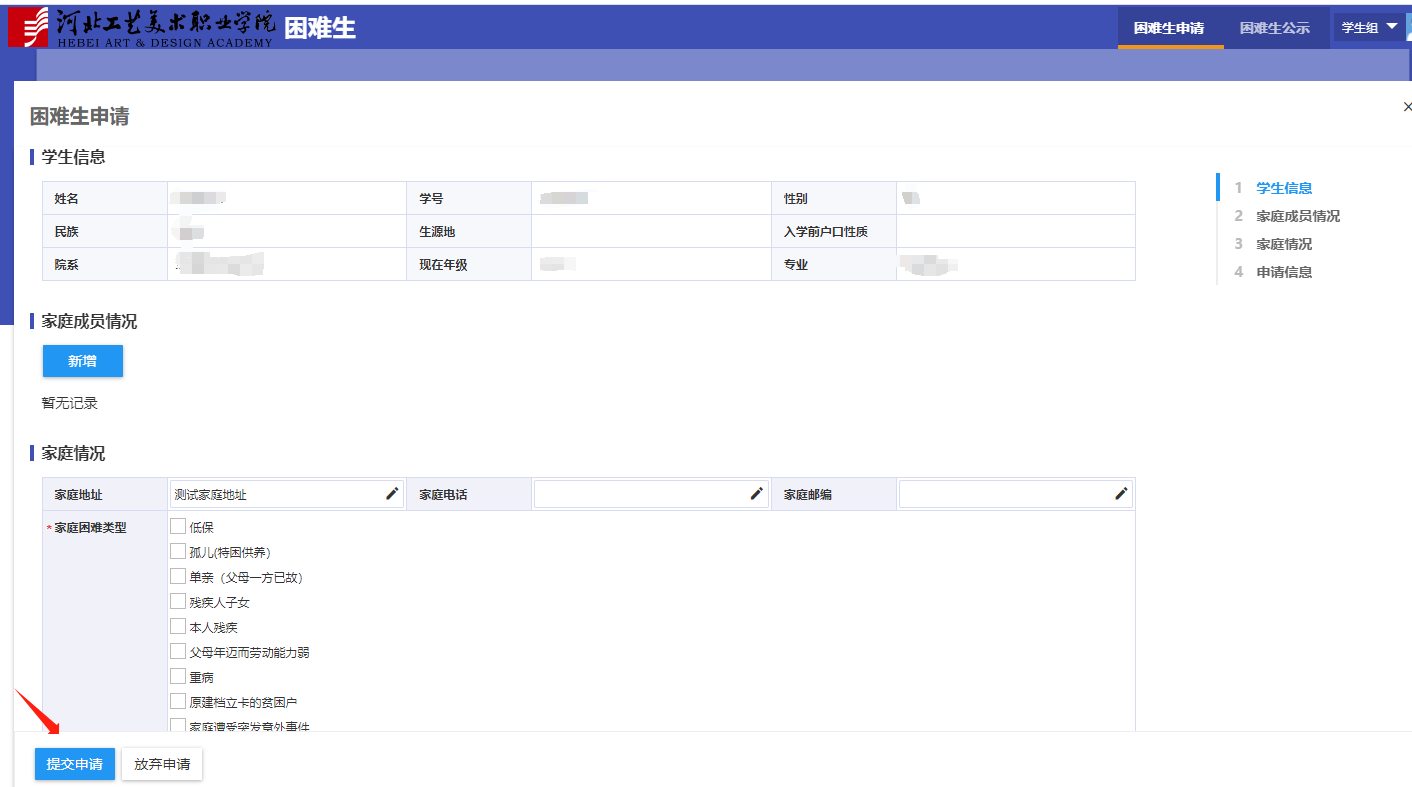This screenshot has width=1412, height=787.
Task: Click the 家庭电话 input field
Action: (x=640, y=494)
